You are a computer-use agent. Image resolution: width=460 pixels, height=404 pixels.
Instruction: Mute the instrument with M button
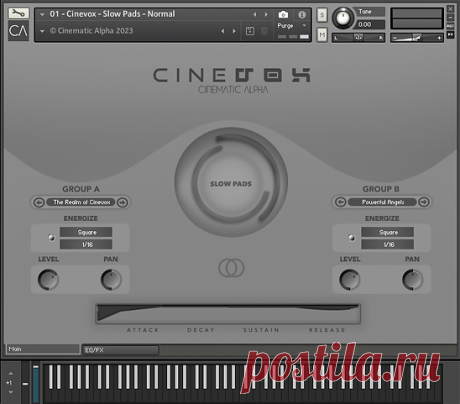pyautogui.click(x=322, y=35)
